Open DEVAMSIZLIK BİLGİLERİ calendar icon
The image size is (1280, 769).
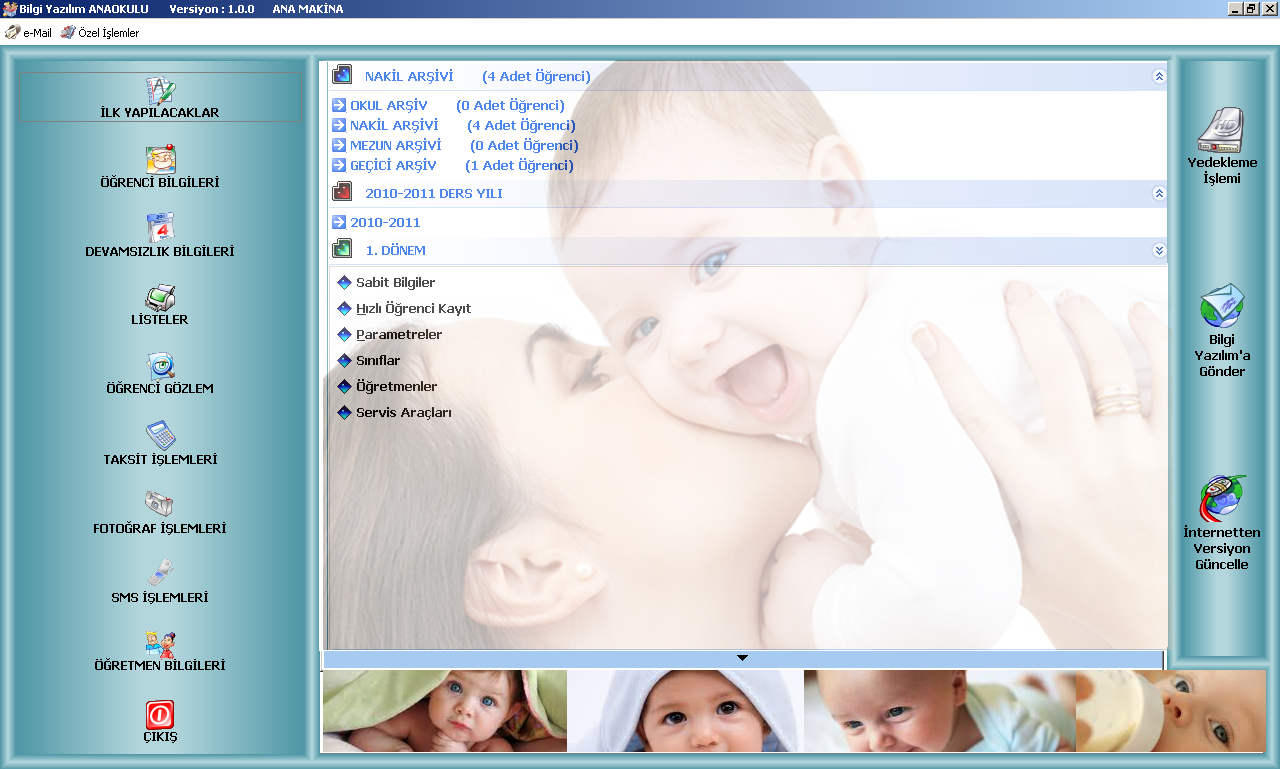160,228
